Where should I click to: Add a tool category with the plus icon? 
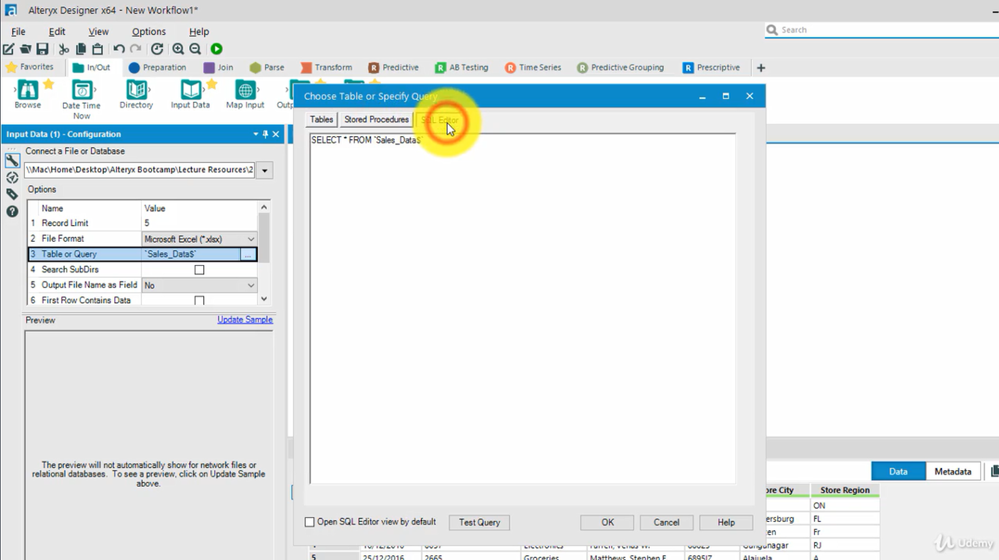761,68
